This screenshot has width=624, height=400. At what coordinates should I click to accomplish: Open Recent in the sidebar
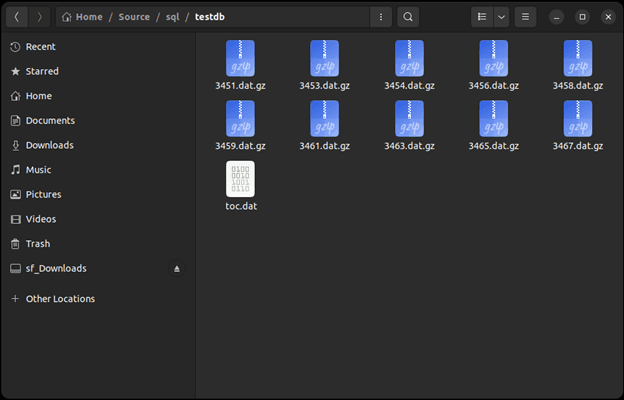click(x=40, y=47)
